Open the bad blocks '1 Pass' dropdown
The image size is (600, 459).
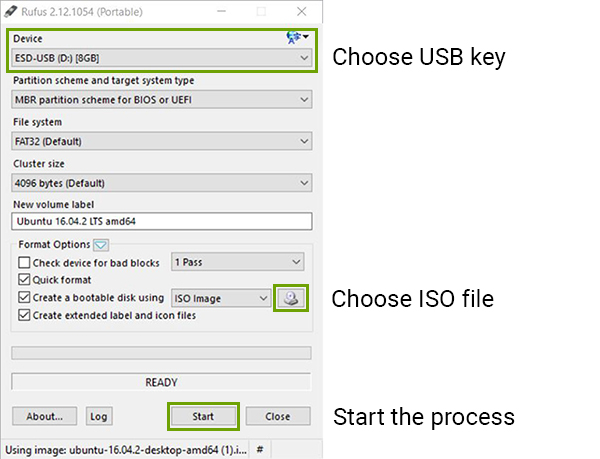tap(237, 262)
